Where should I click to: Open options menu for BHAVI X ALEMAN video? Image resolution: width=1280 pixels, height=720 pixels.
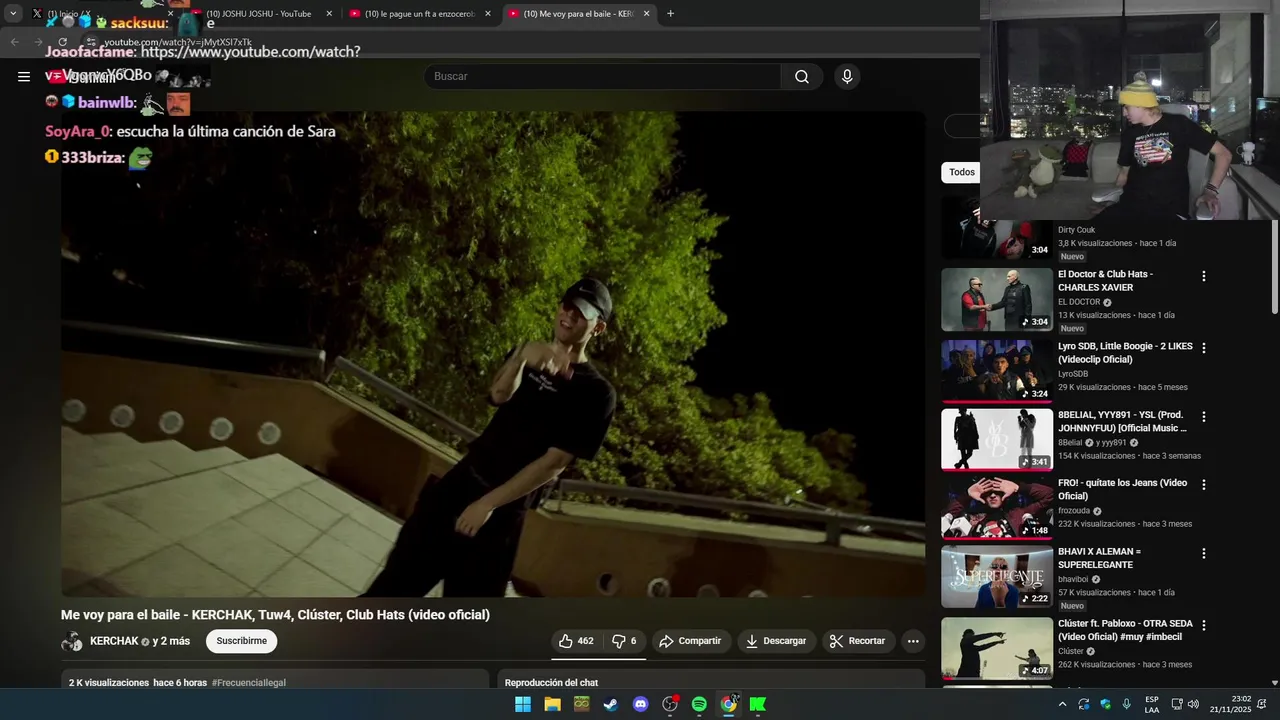click(x=1204, y=553)
